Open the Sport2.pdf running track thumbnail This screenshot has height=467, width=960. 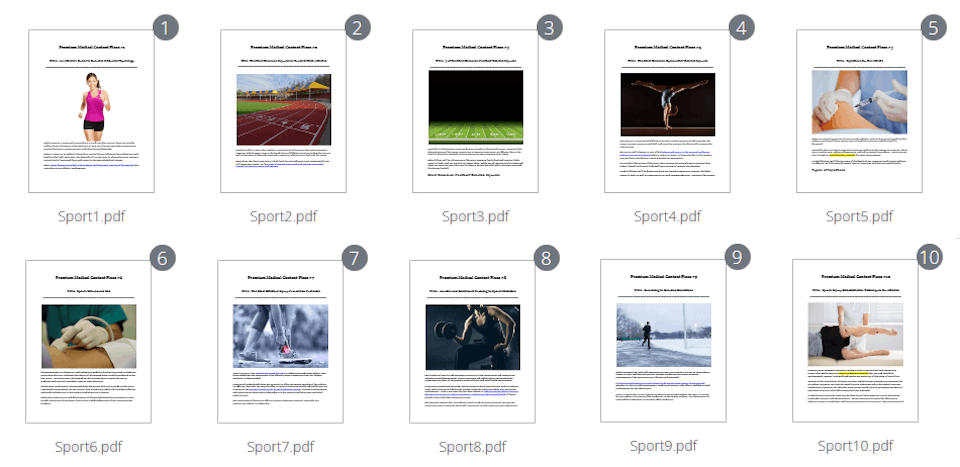(x=283, y=111)
